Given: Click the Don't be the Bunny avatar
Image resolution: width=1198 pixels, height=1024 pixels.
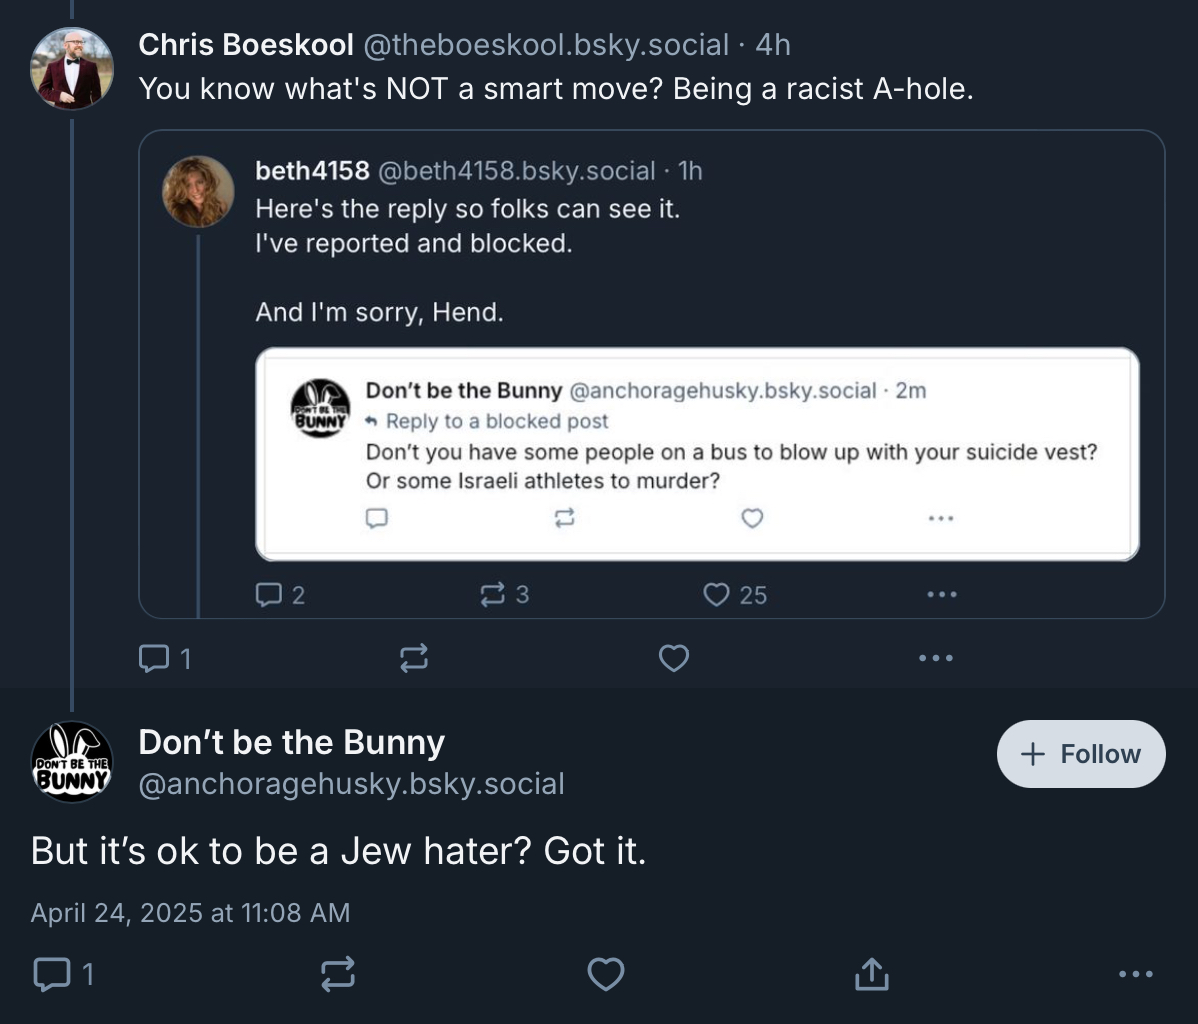Looking at the screenshot, I should pyautogui.click(x=71, y=762).
